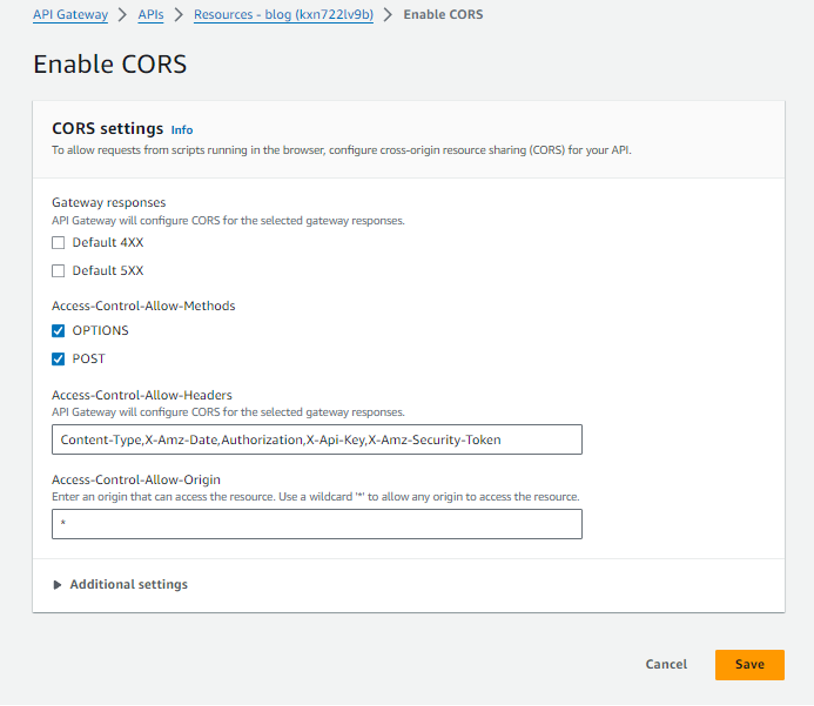Viewport: 814px width, 706px height.
Task: Deselect the POST method checkbox
Action: 58,359
